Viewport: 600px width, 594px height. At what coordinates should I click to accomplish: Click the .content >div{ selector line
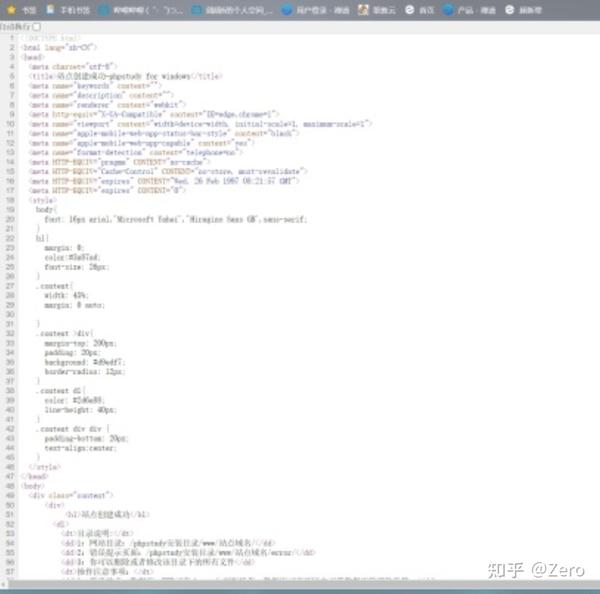[65, 333]
